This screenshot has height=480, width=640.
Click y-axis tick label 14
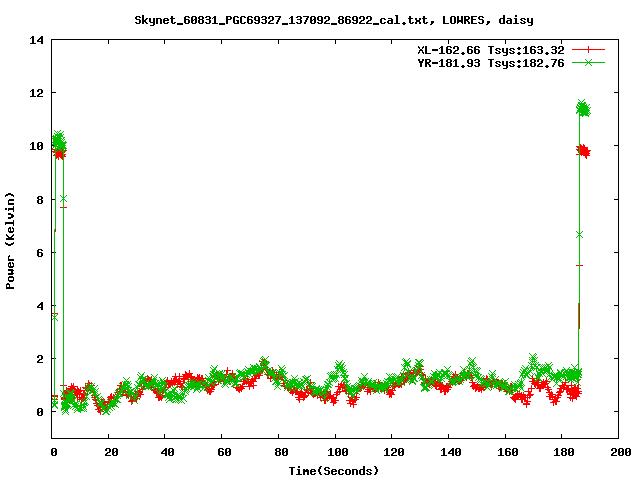point(36,40)
